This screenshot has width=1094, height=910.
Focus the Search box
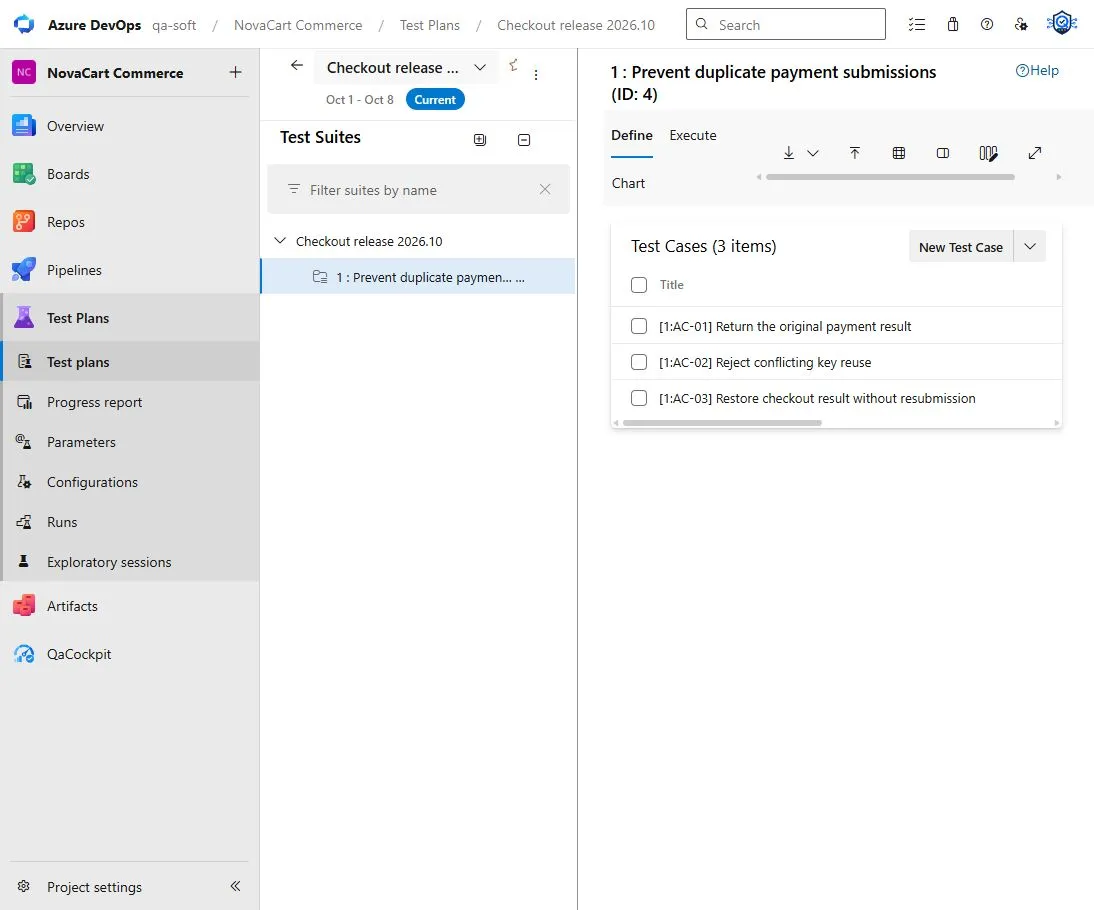(786, 24)
